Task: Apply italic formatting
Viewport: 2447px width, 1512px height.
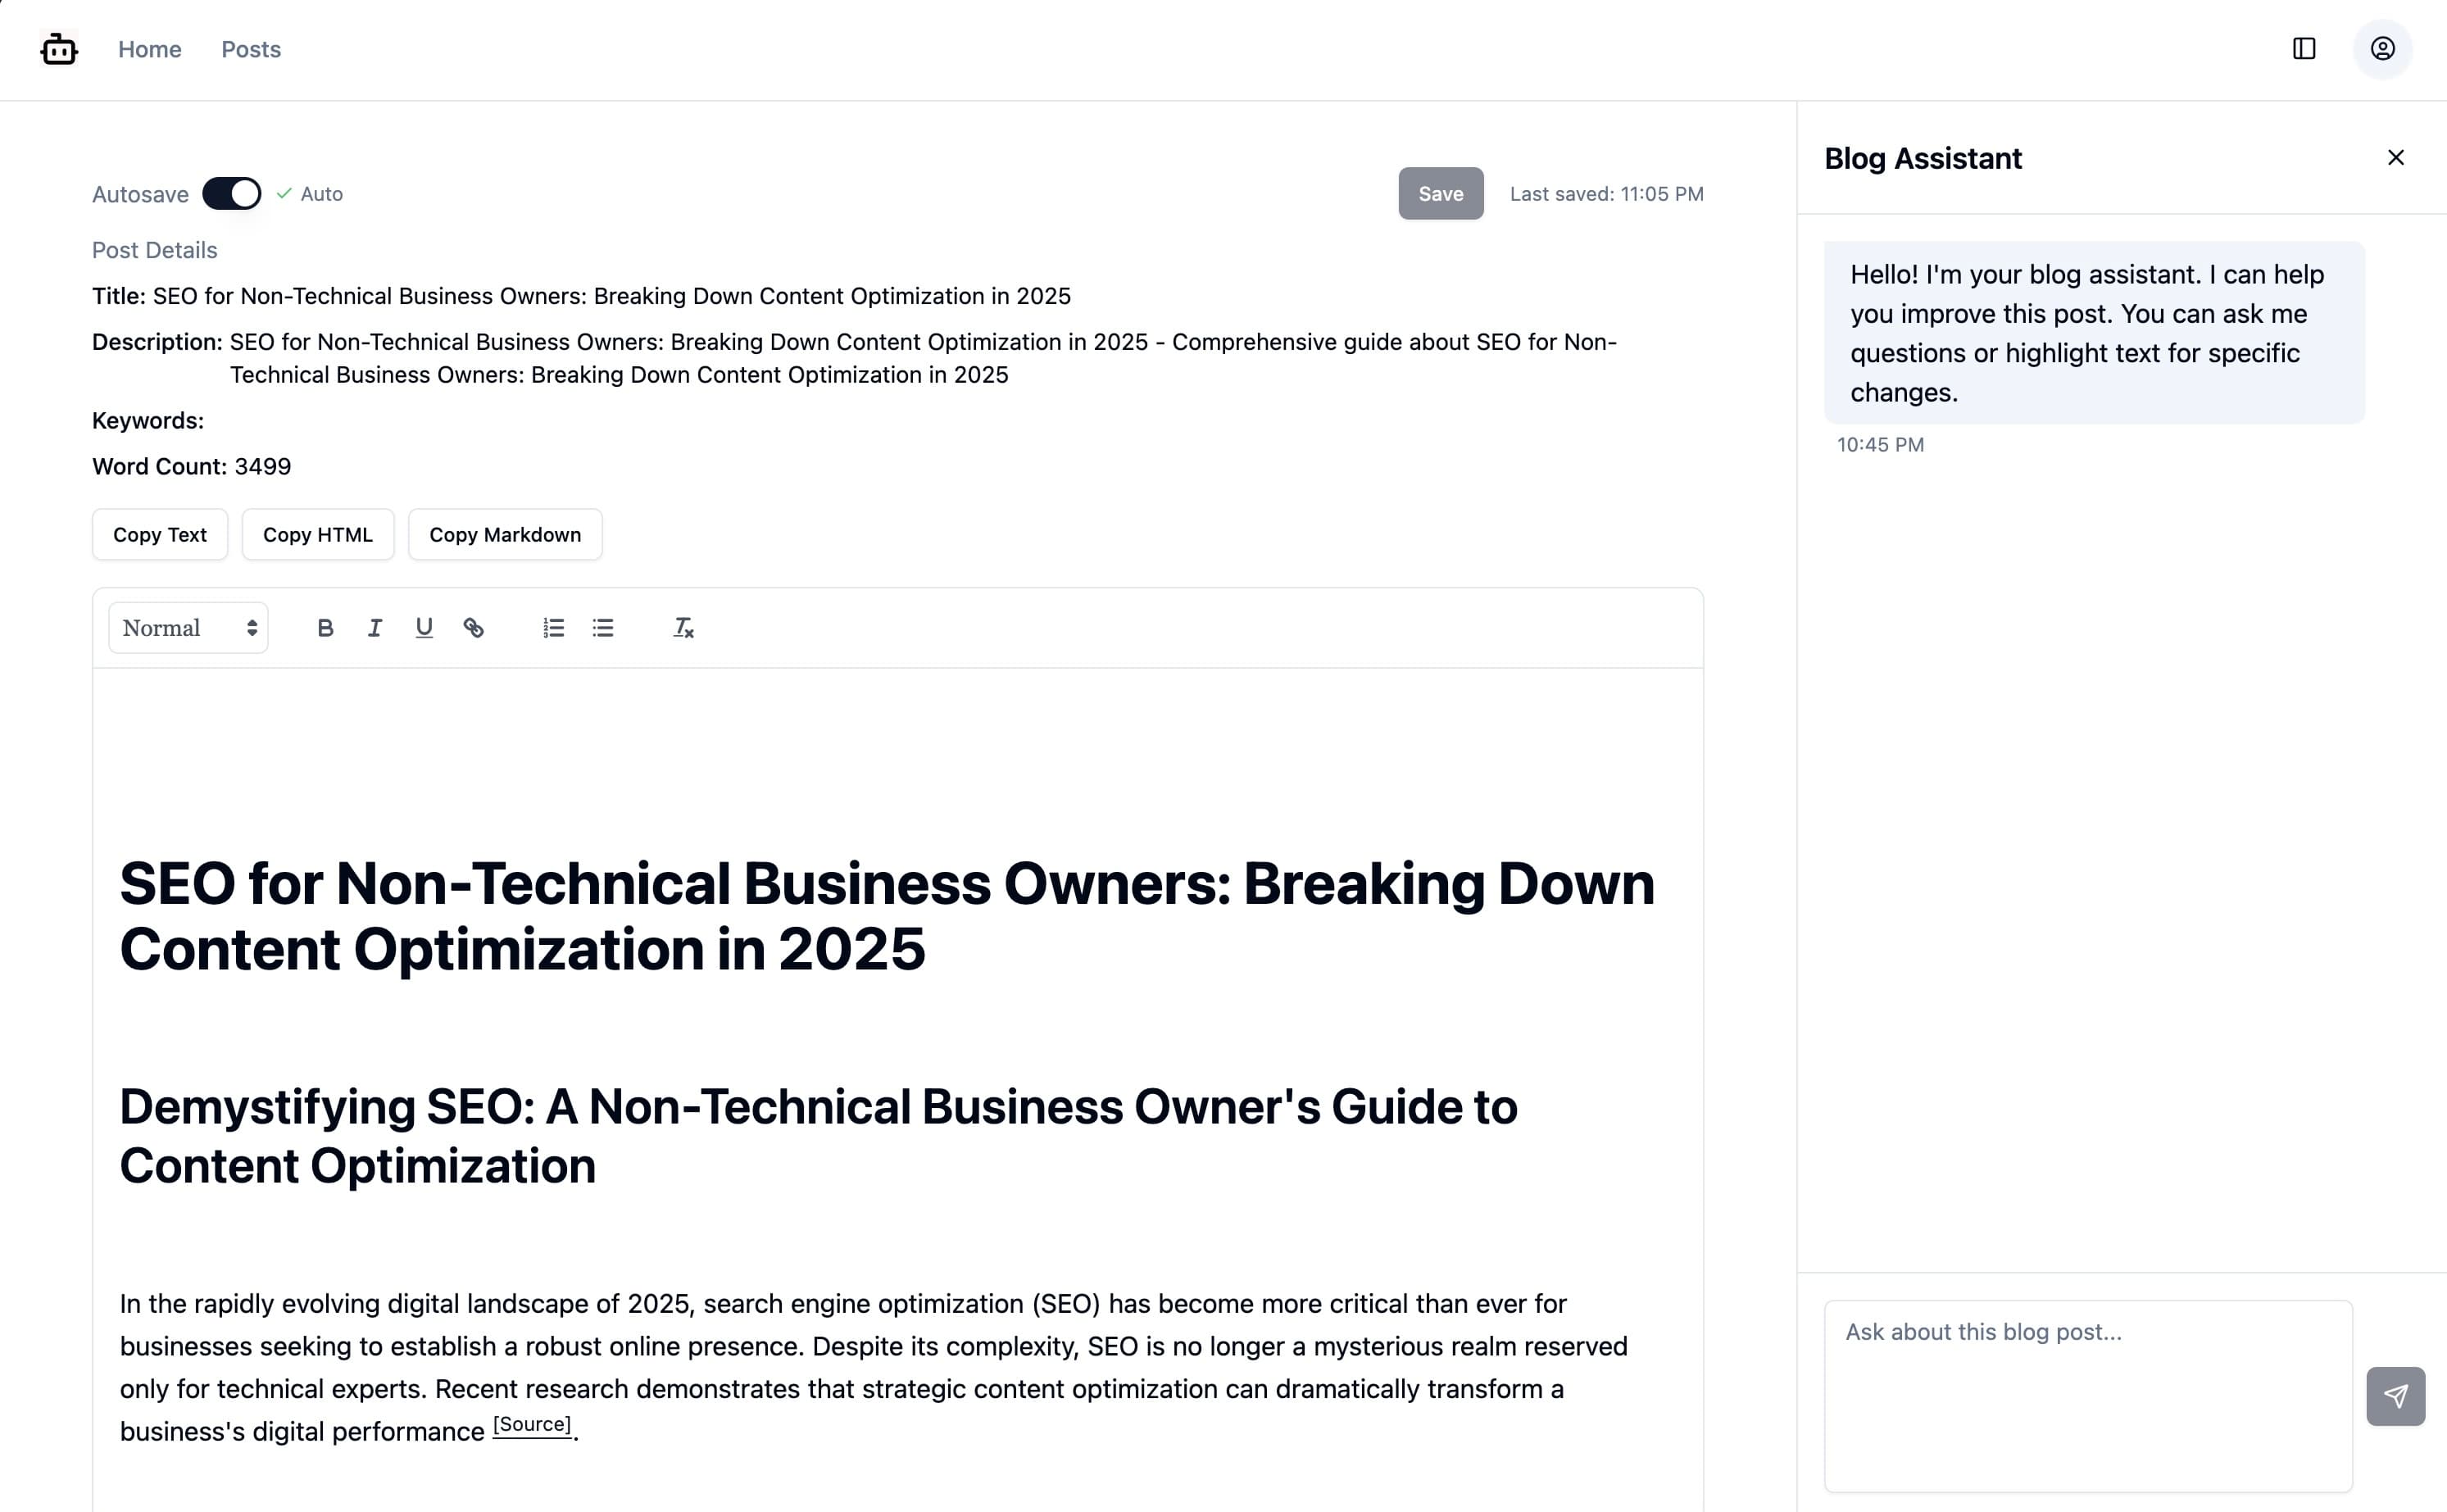Action: point(374,628)
